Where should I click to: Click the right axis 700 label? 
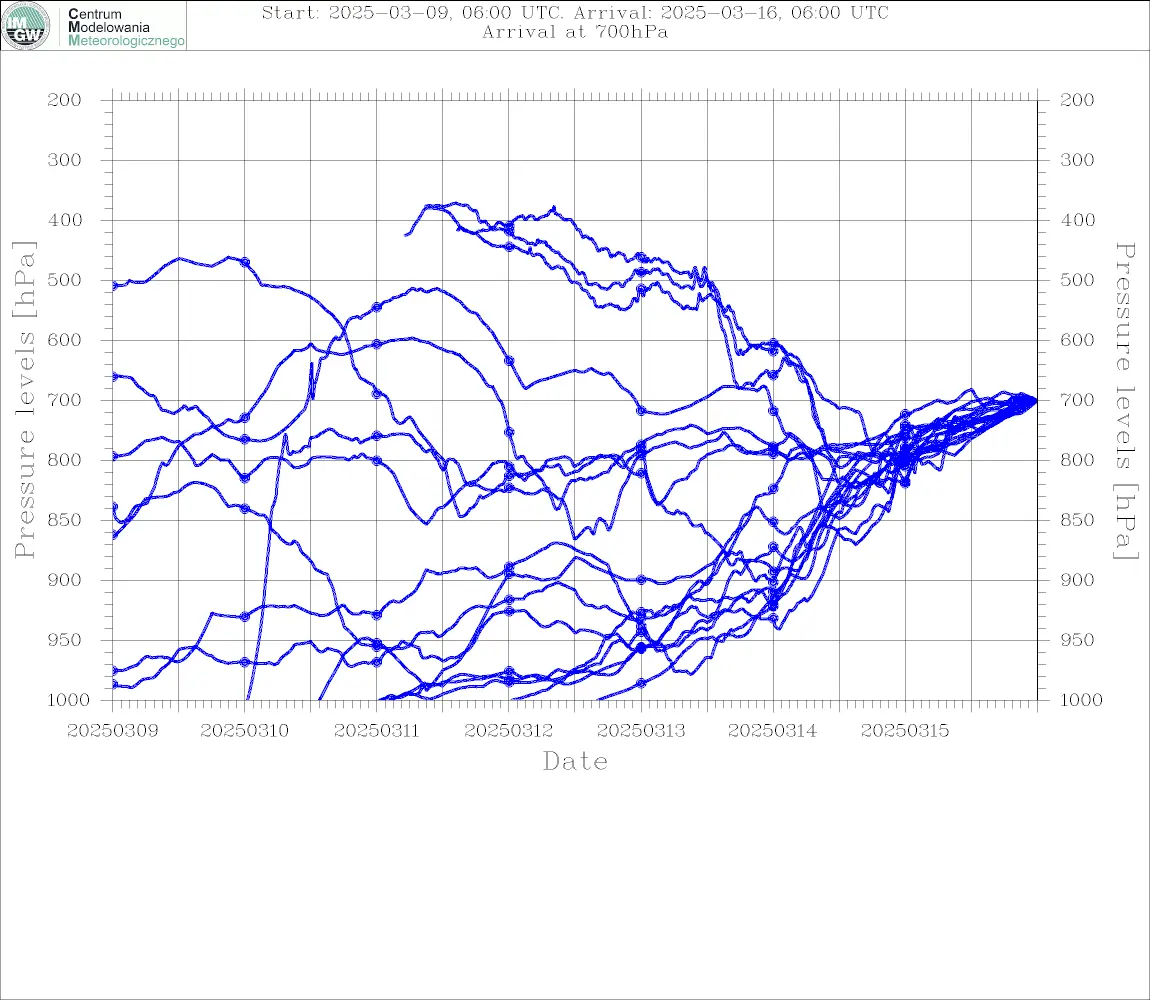1077,401
